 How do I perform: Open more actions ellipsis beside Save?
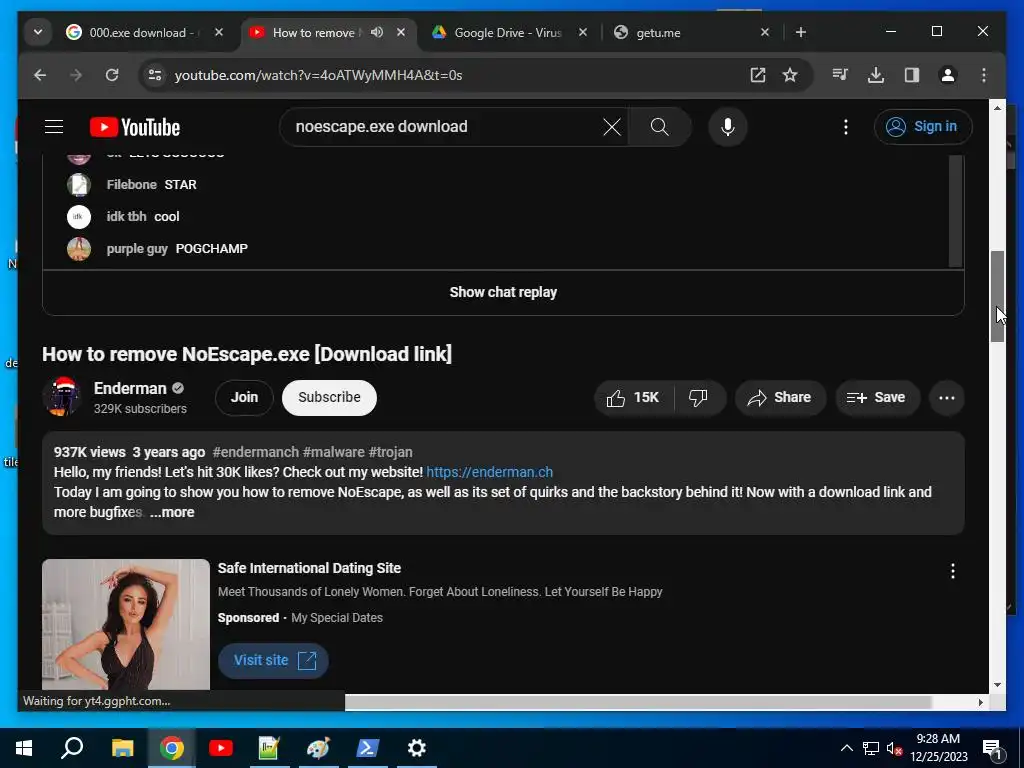[x=947, y=397]
